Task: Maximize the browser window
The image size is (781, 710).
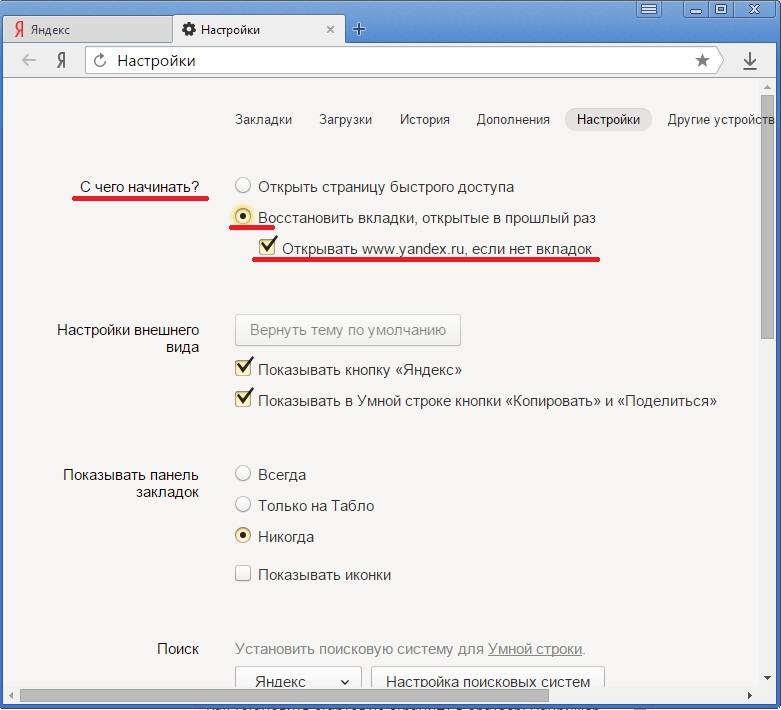Action: 720,9
